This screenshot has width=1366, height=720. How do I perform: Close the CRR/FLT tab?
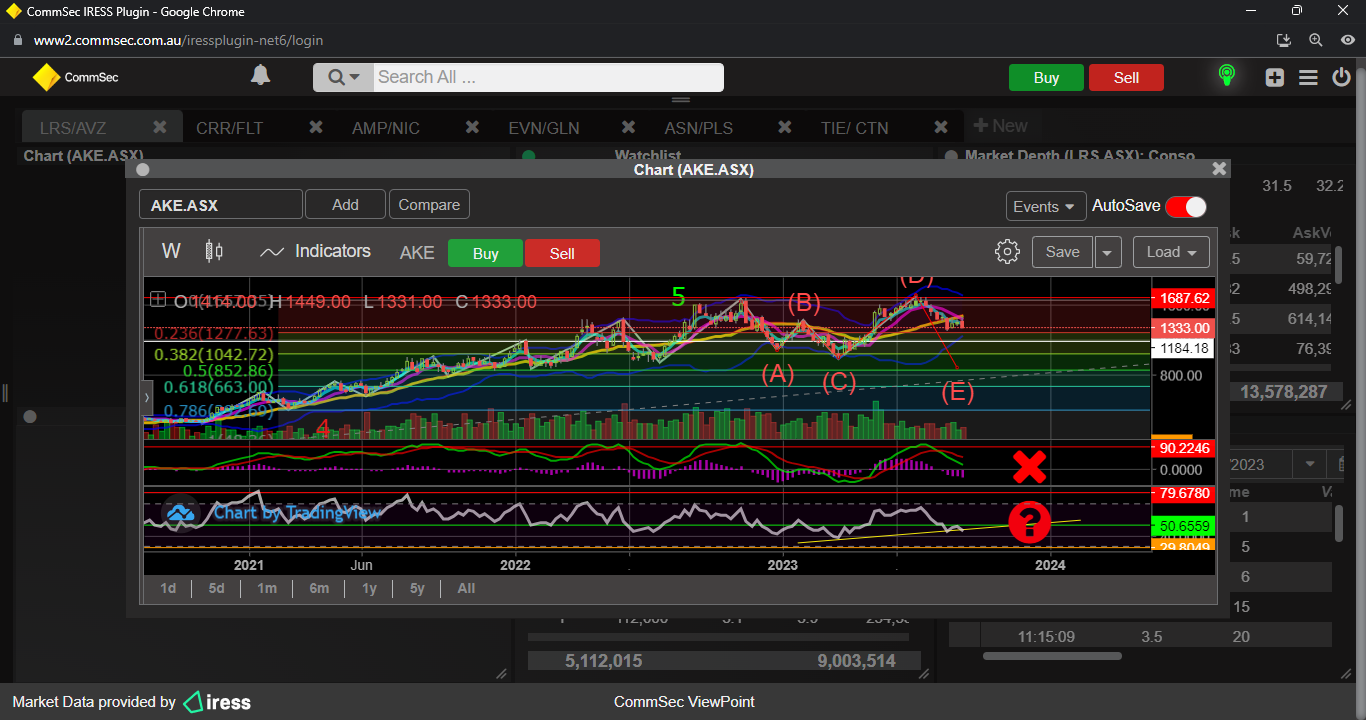coord(316,127)
